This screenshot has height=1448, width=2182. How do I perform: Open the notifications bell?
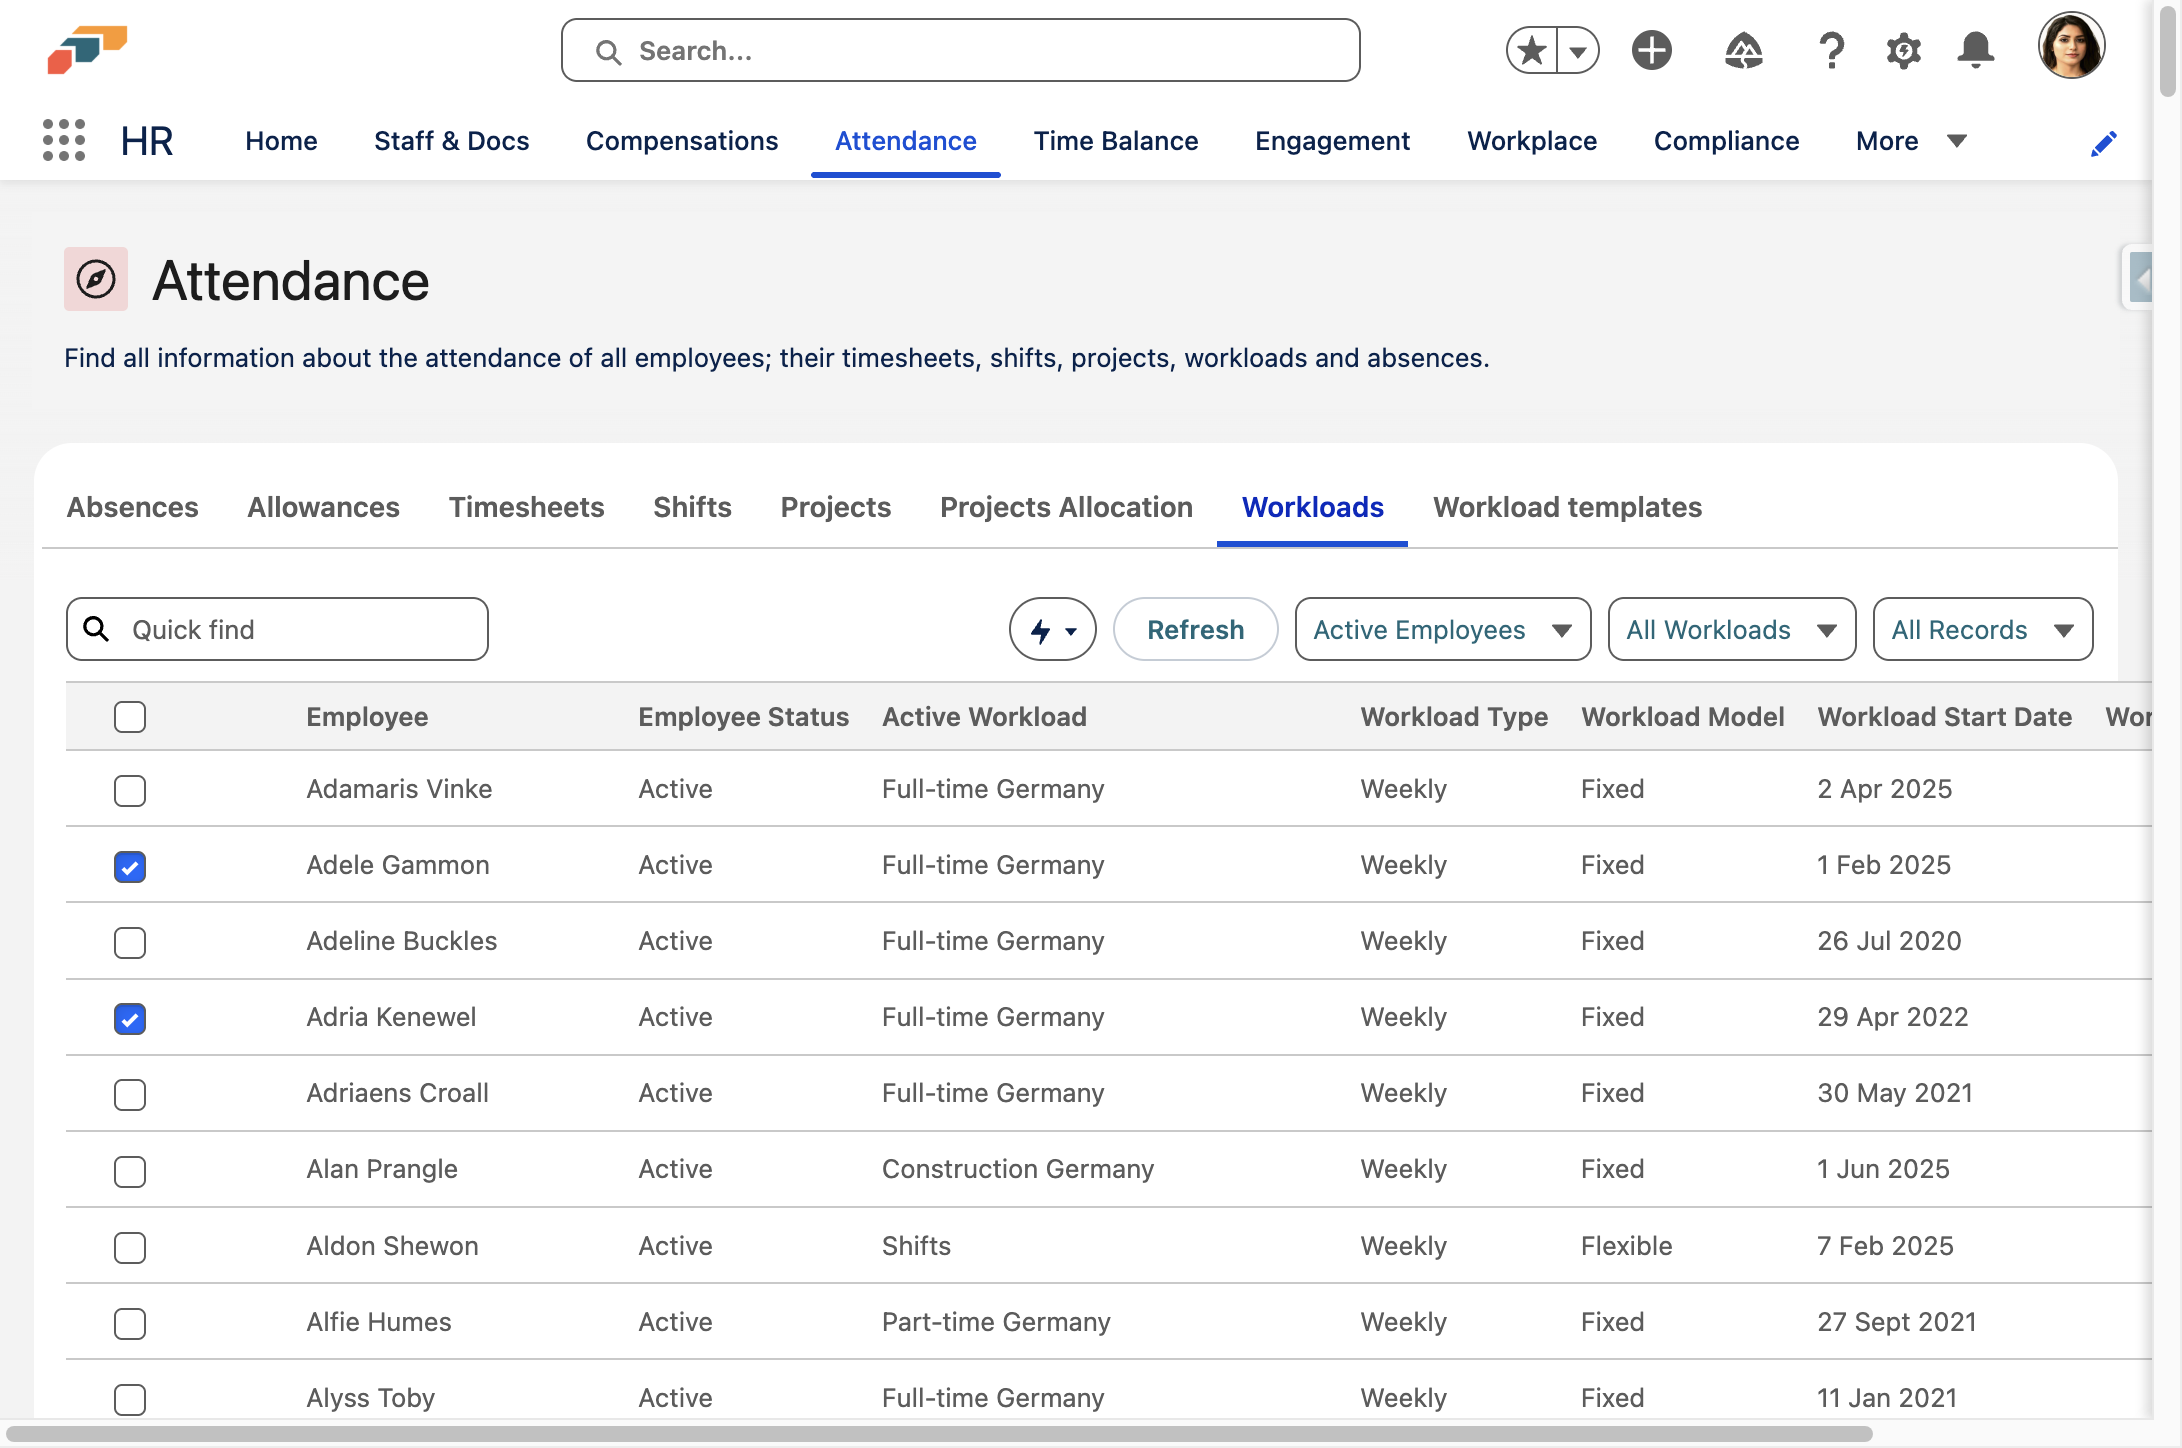1975,51
